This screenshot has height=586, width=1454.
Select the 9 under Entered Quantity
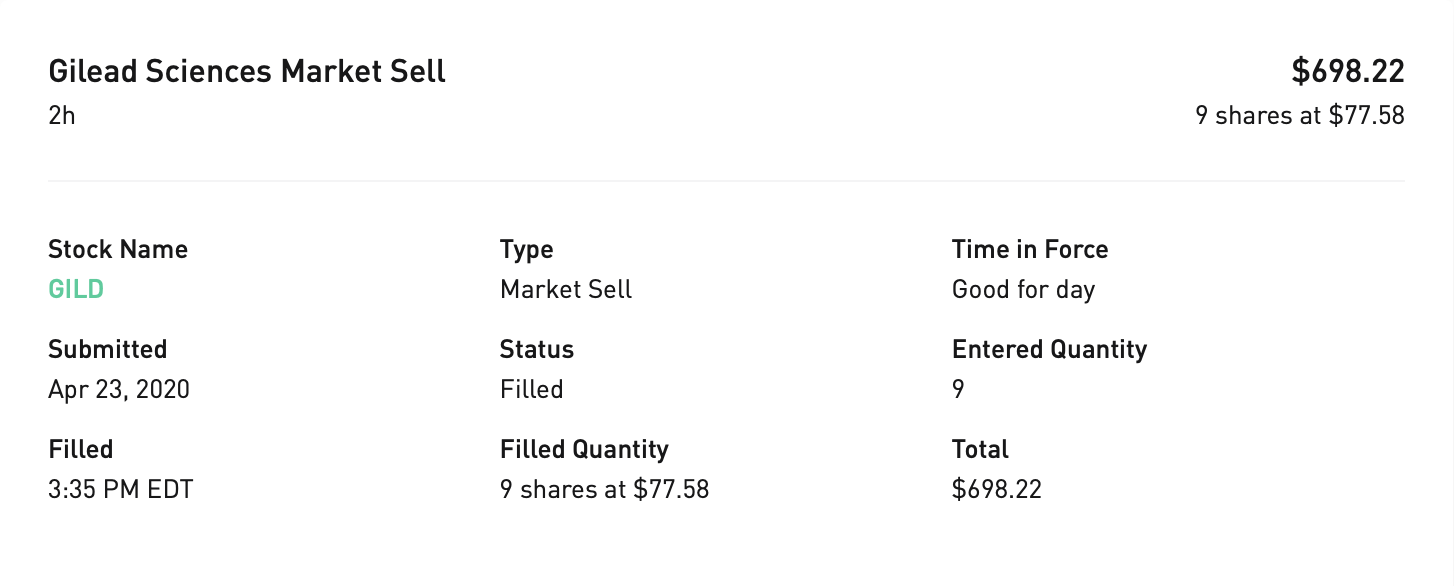(958, 389)
